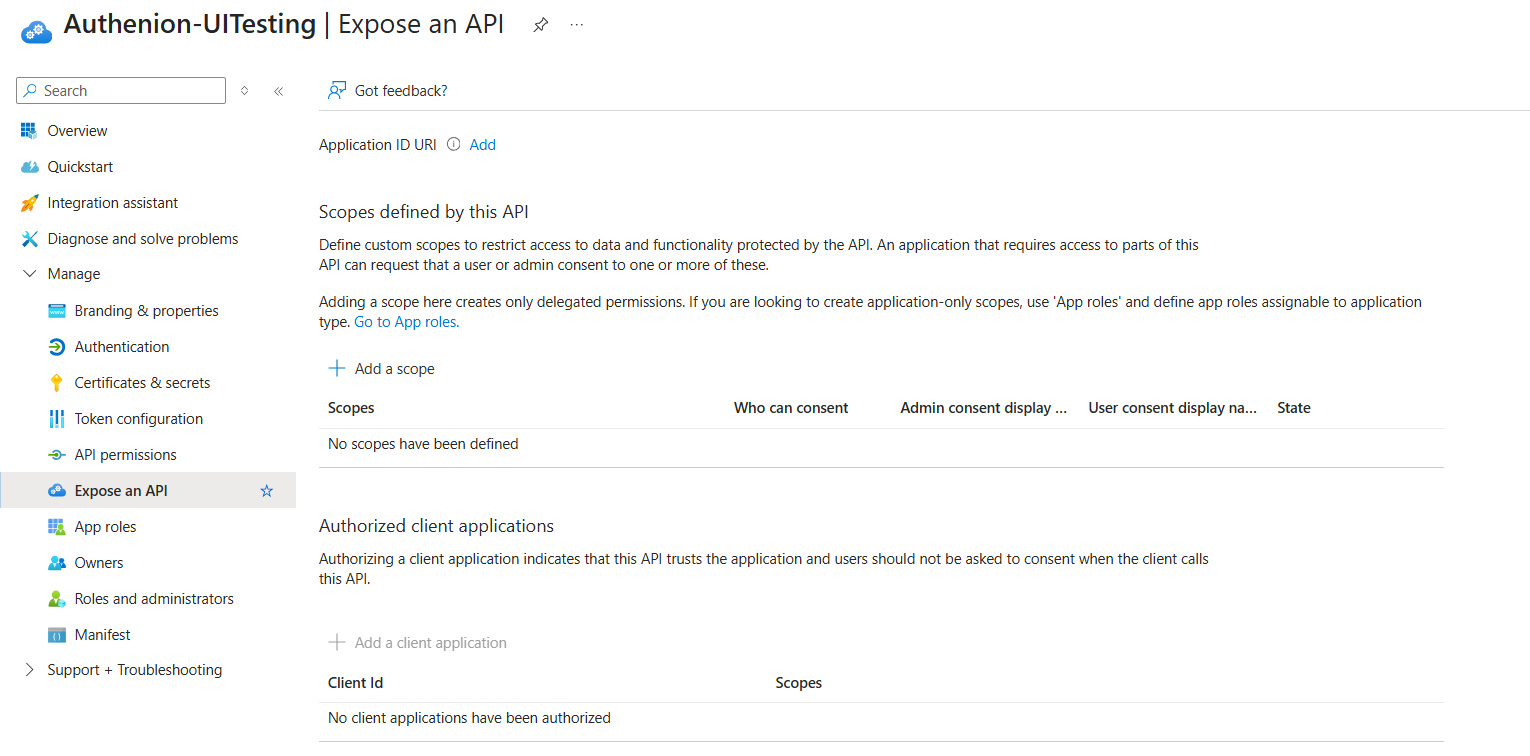Click the Integration assistant rocket icon
The width and height of the screenshot is (1530, 756).
(29, 203)
